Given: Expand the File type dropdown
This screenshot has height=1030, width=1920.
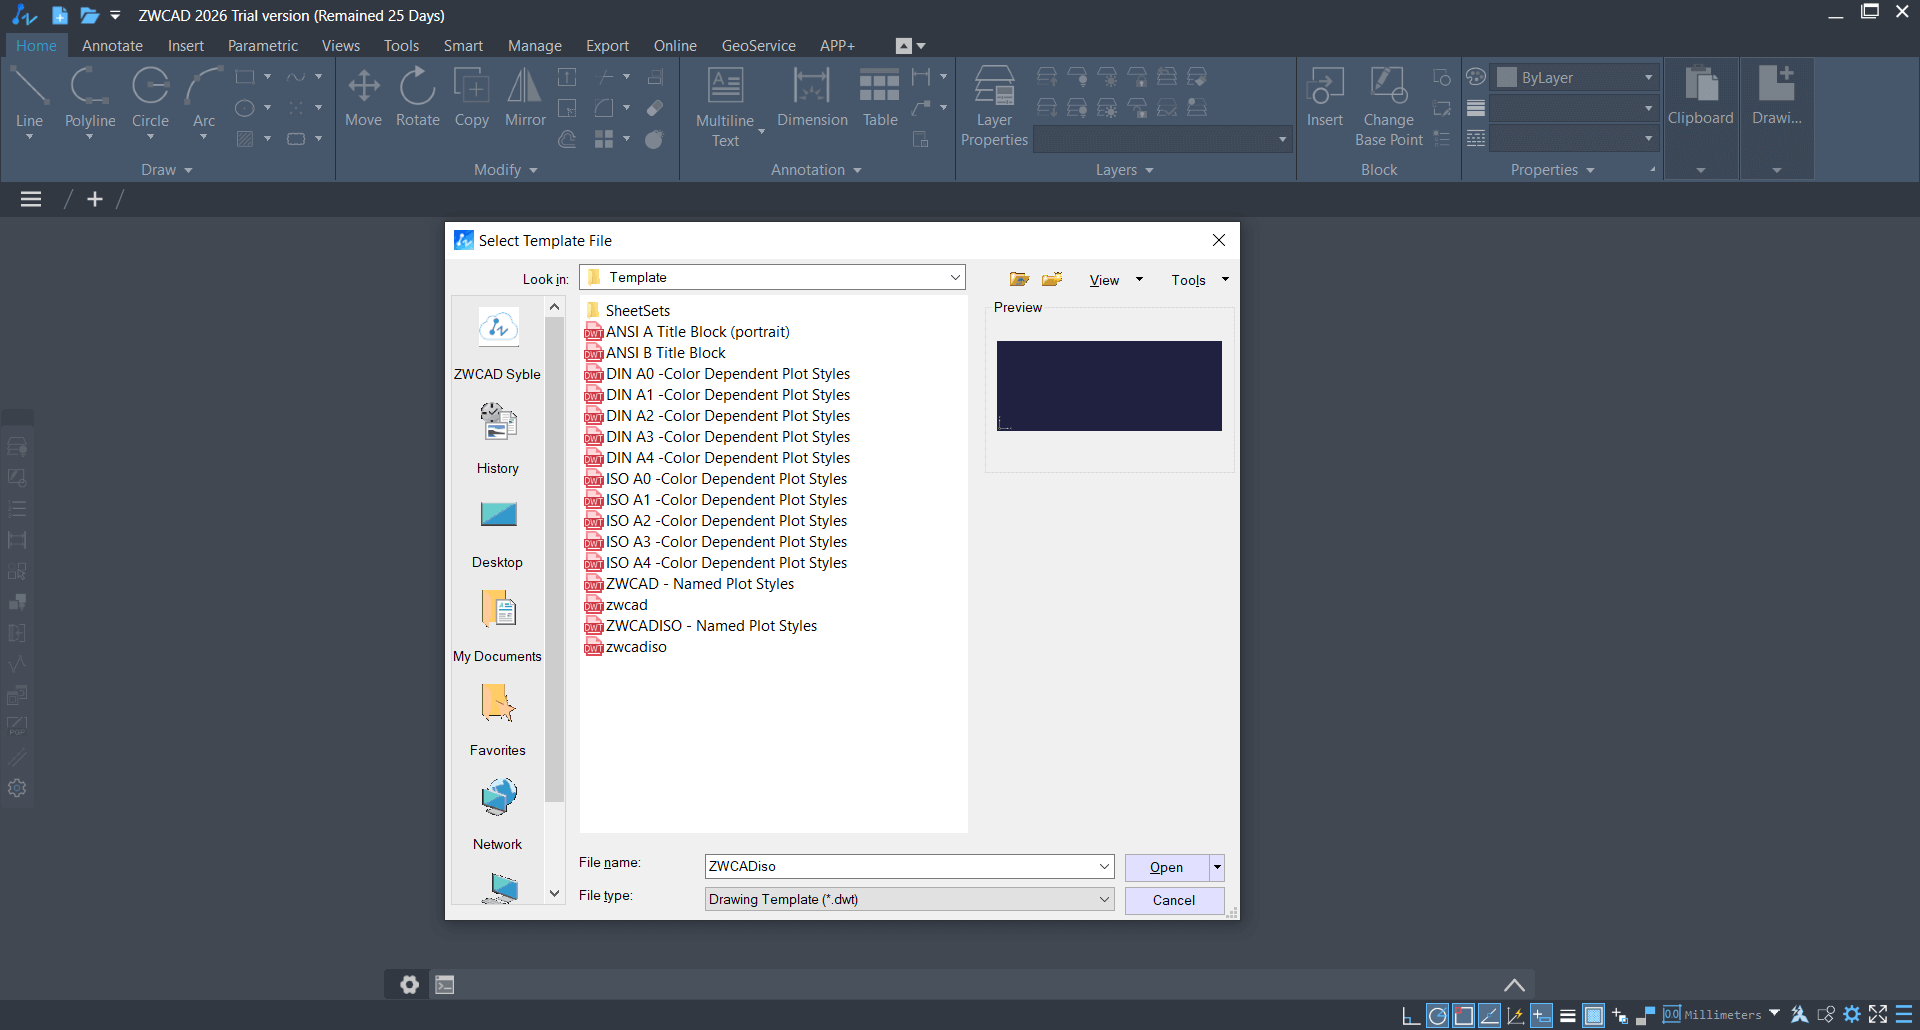Looking at the screenshot, I should [x=1104, y=900].
